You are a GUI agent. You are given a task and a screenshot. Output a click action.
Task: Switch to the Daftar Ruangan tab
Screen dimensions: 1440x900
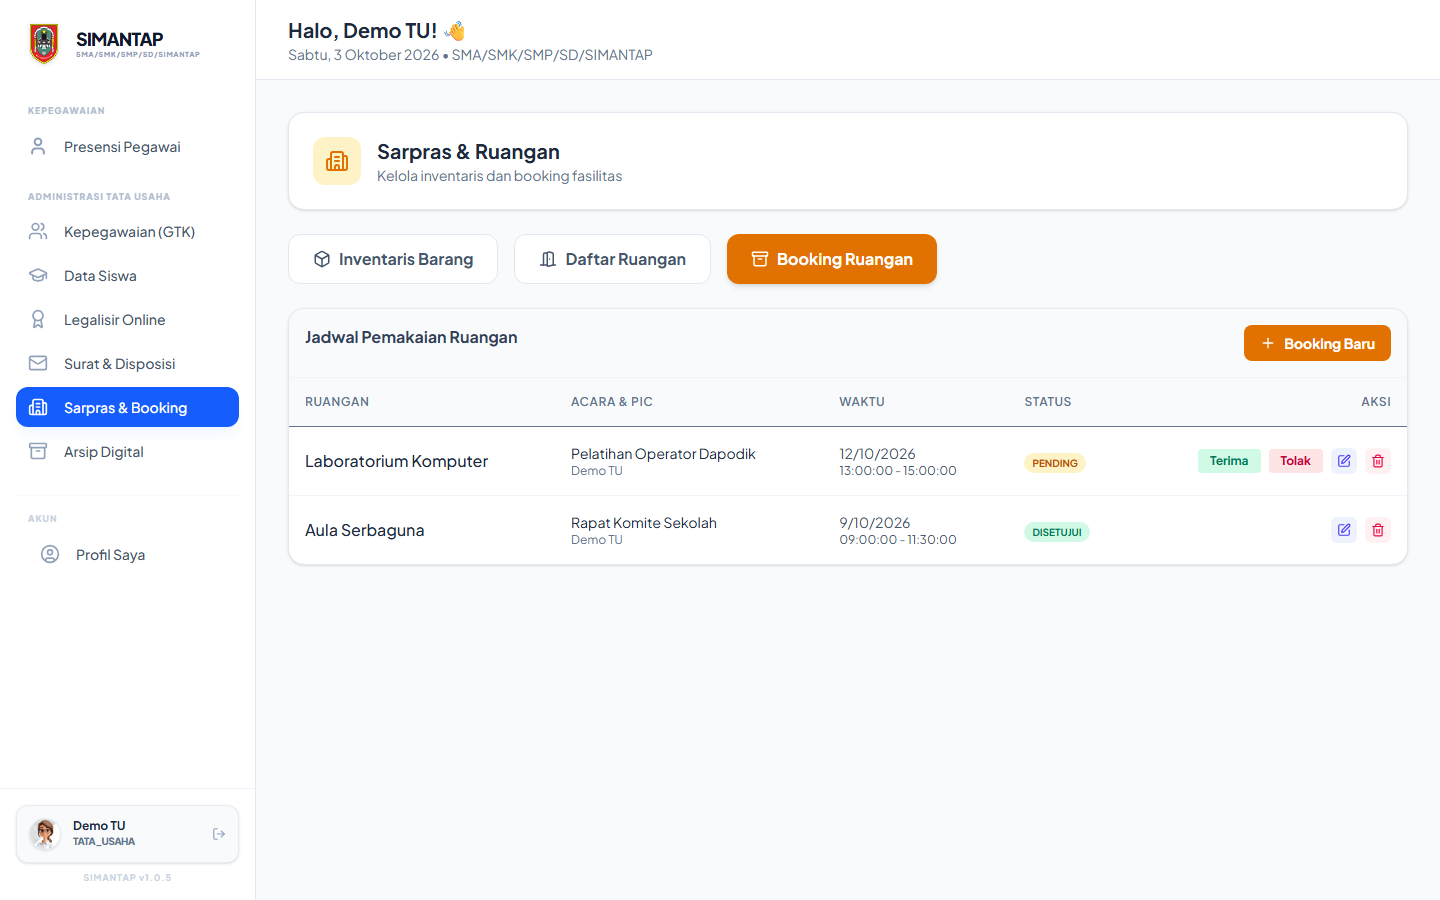612,259
